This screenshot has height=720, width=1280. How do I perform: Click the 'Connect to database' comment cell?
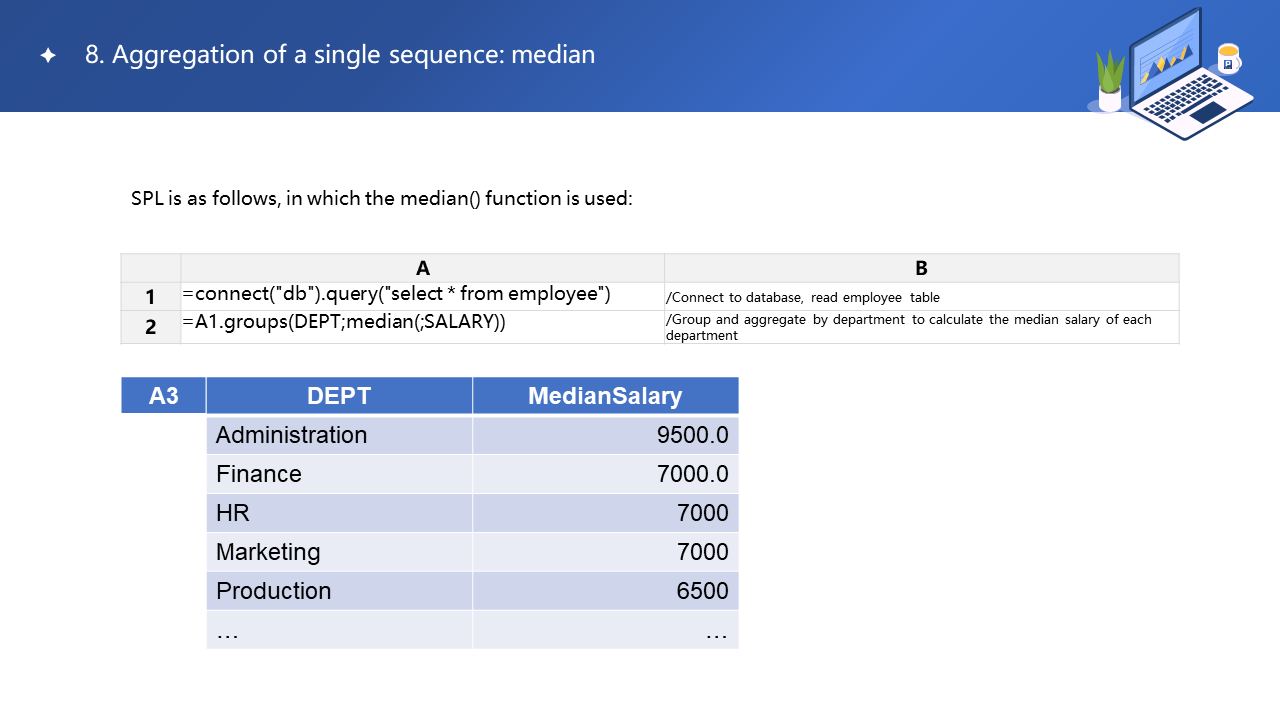(802, 297)
